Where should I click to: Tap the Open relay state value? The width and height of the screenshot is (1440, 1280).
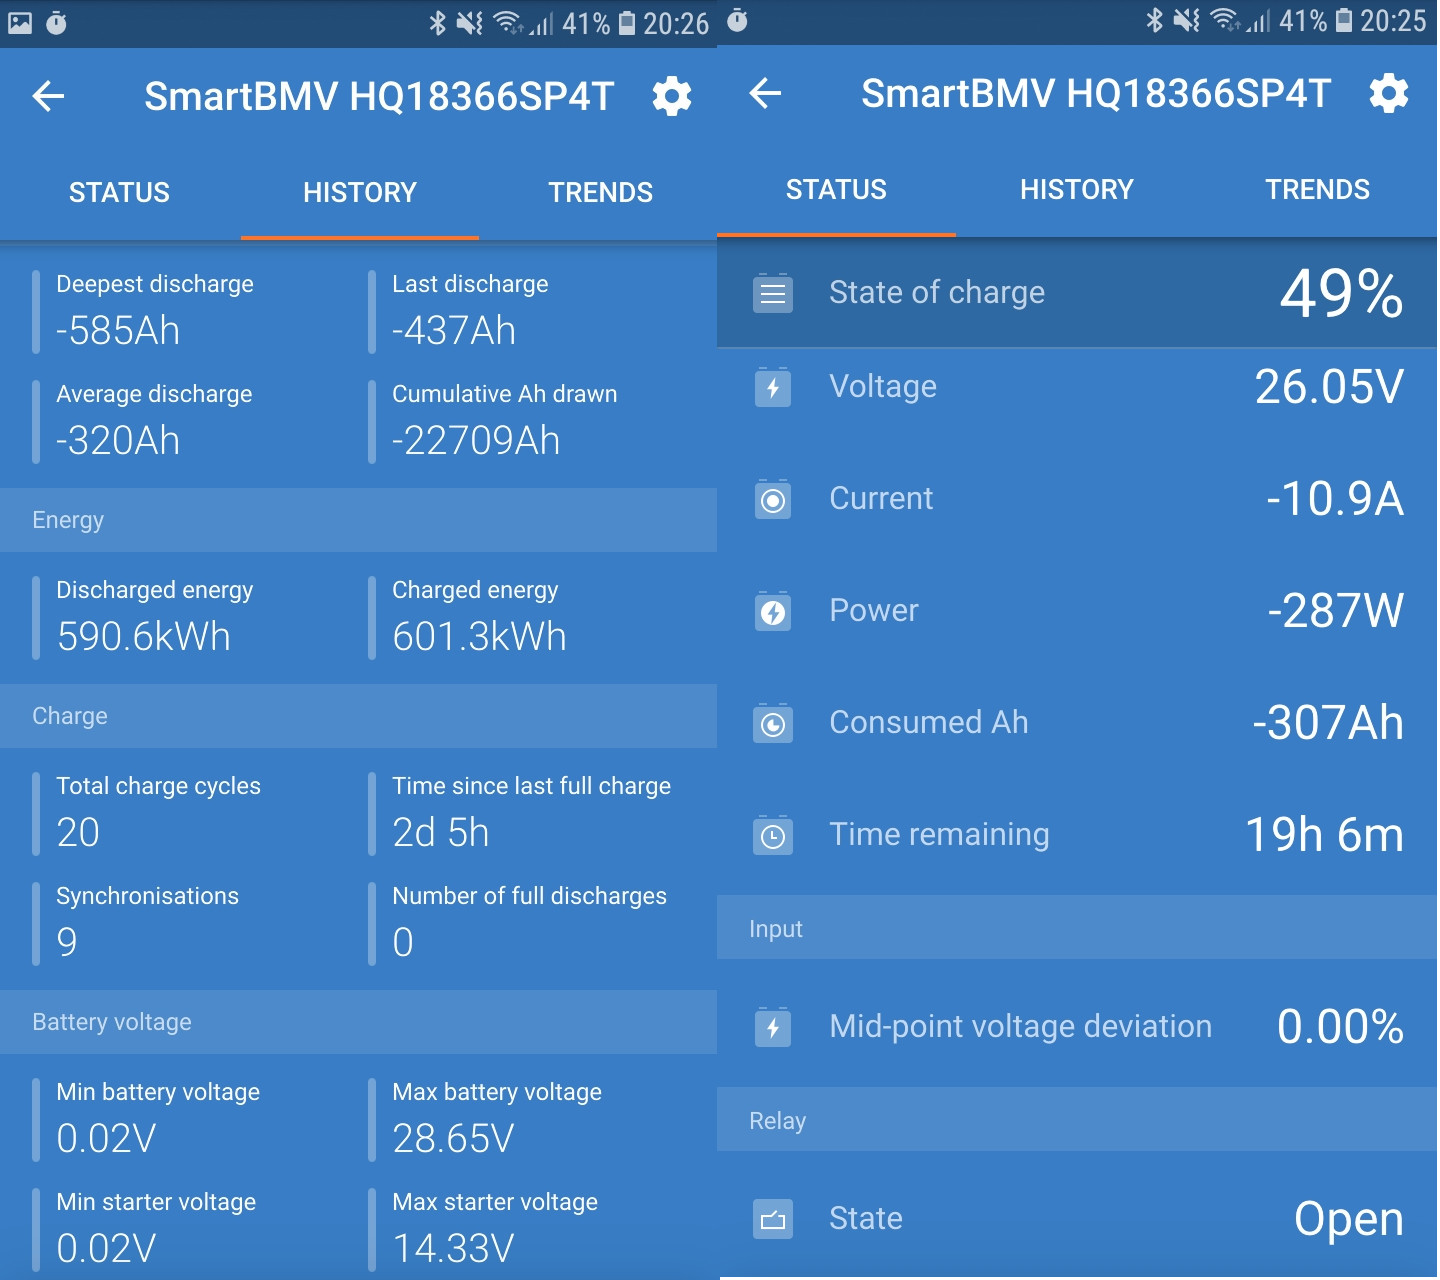coord(1349,1219)
